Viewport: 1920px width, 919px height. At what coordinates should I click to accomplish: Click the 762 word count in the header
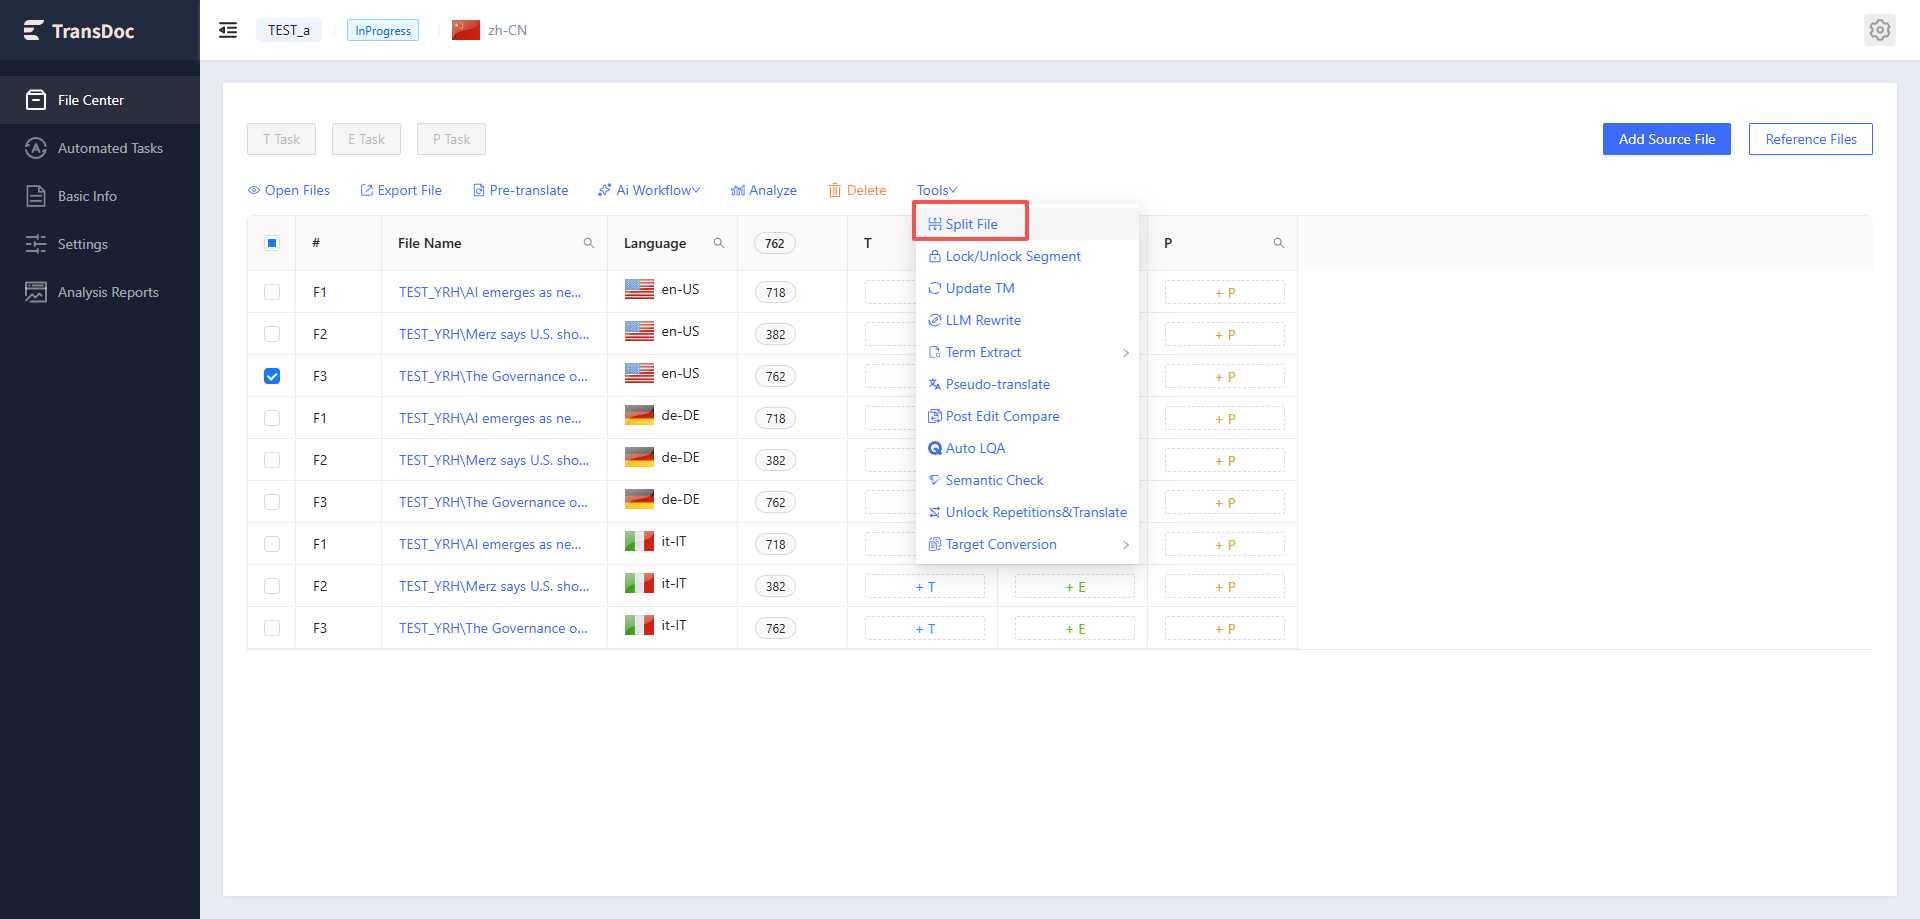click(775, 243)
